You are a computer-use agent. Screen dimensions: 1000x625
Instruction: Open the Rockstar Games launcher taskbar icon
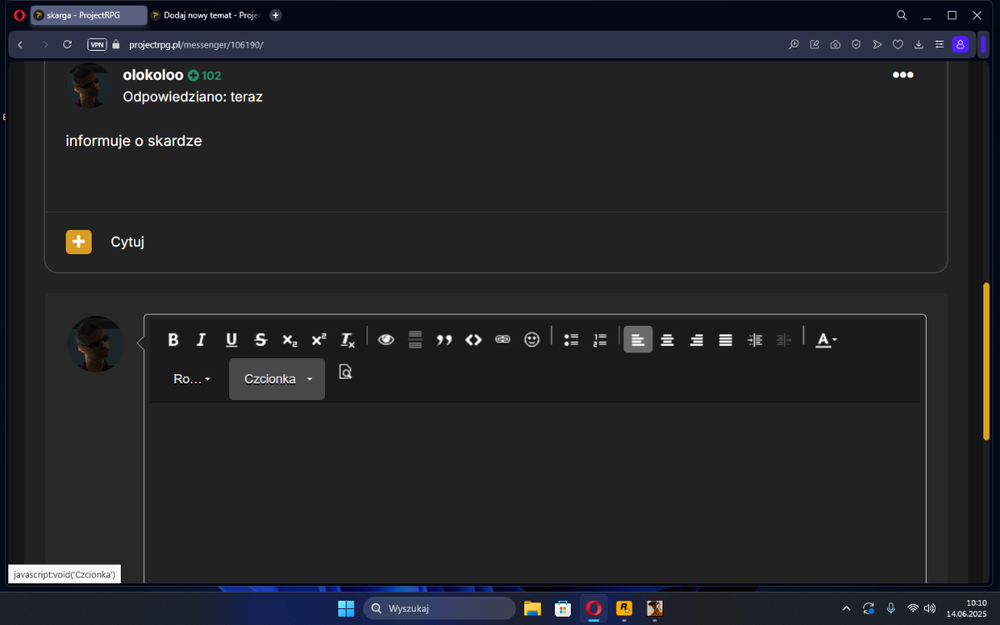pos(624,608)
